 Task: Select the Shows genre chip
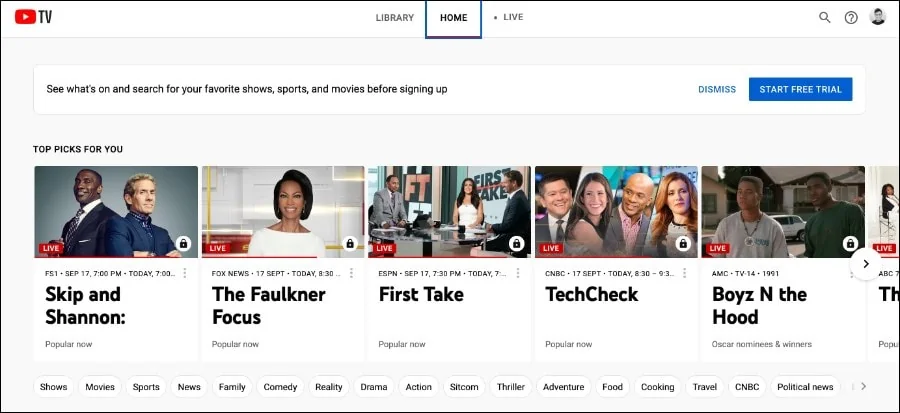tap(53, 387)
